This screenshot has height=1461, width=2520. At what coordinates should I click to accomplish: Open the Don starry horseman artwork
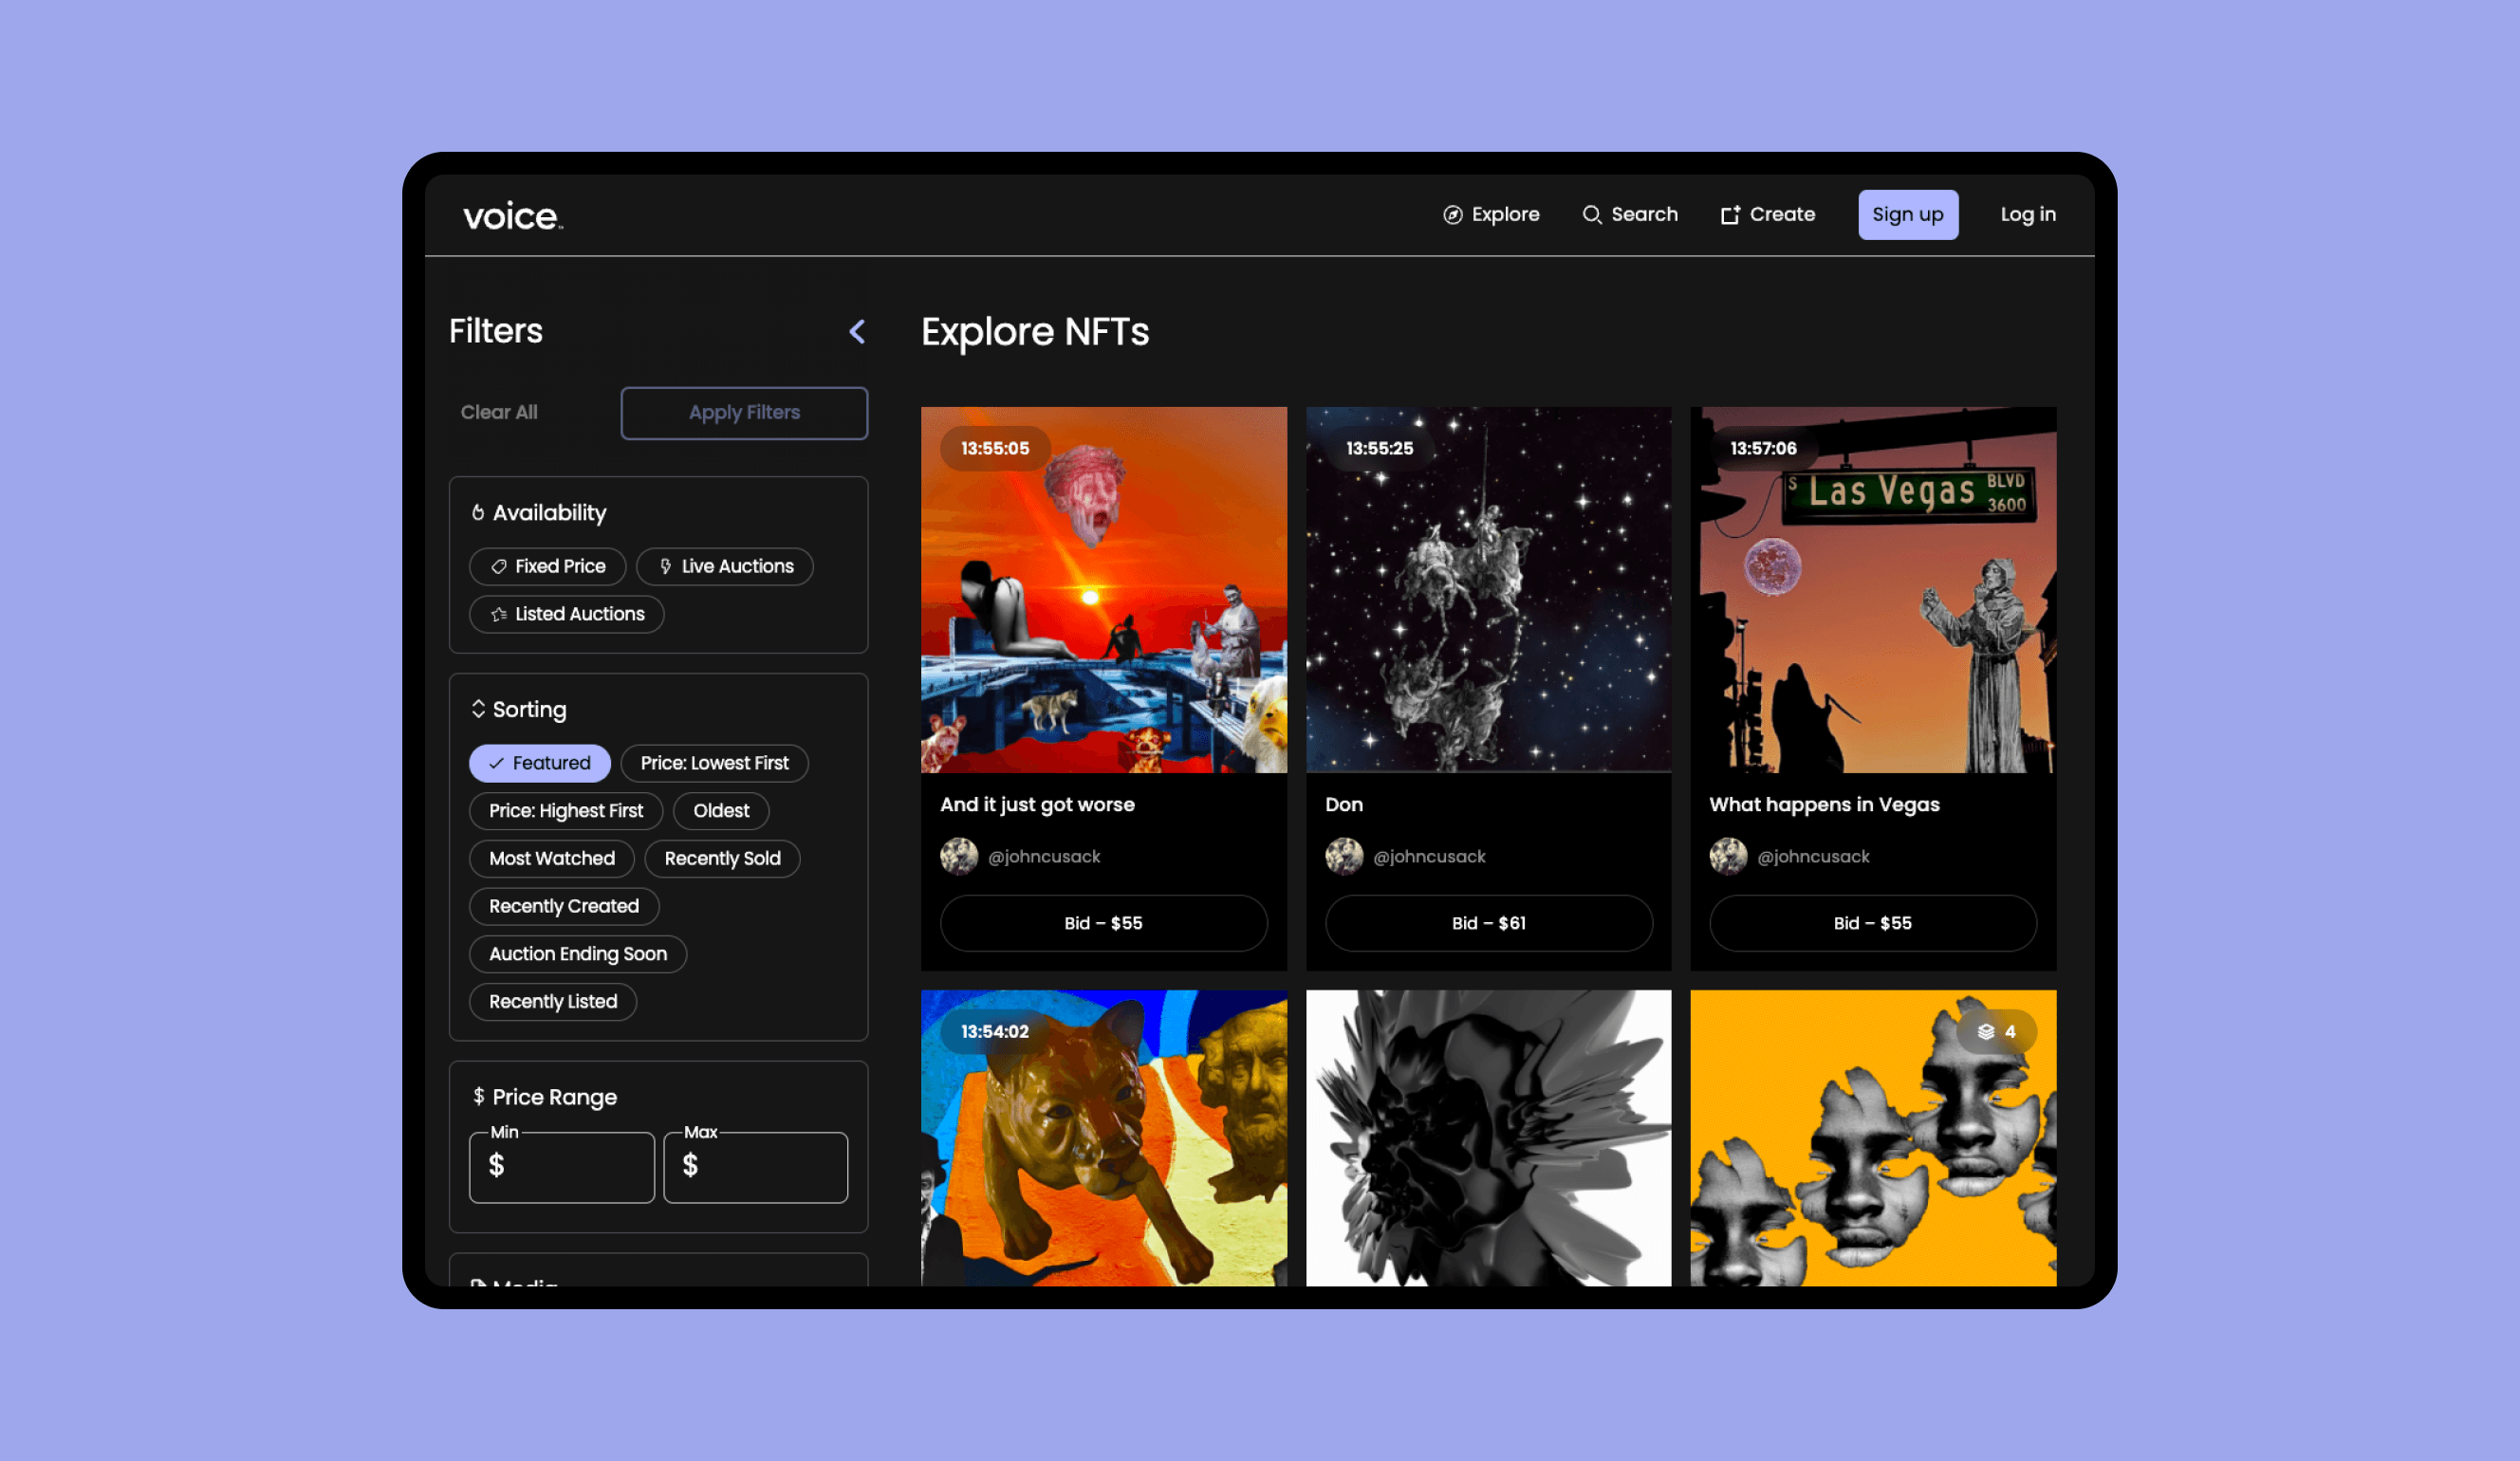click(x=1488, y=590)
